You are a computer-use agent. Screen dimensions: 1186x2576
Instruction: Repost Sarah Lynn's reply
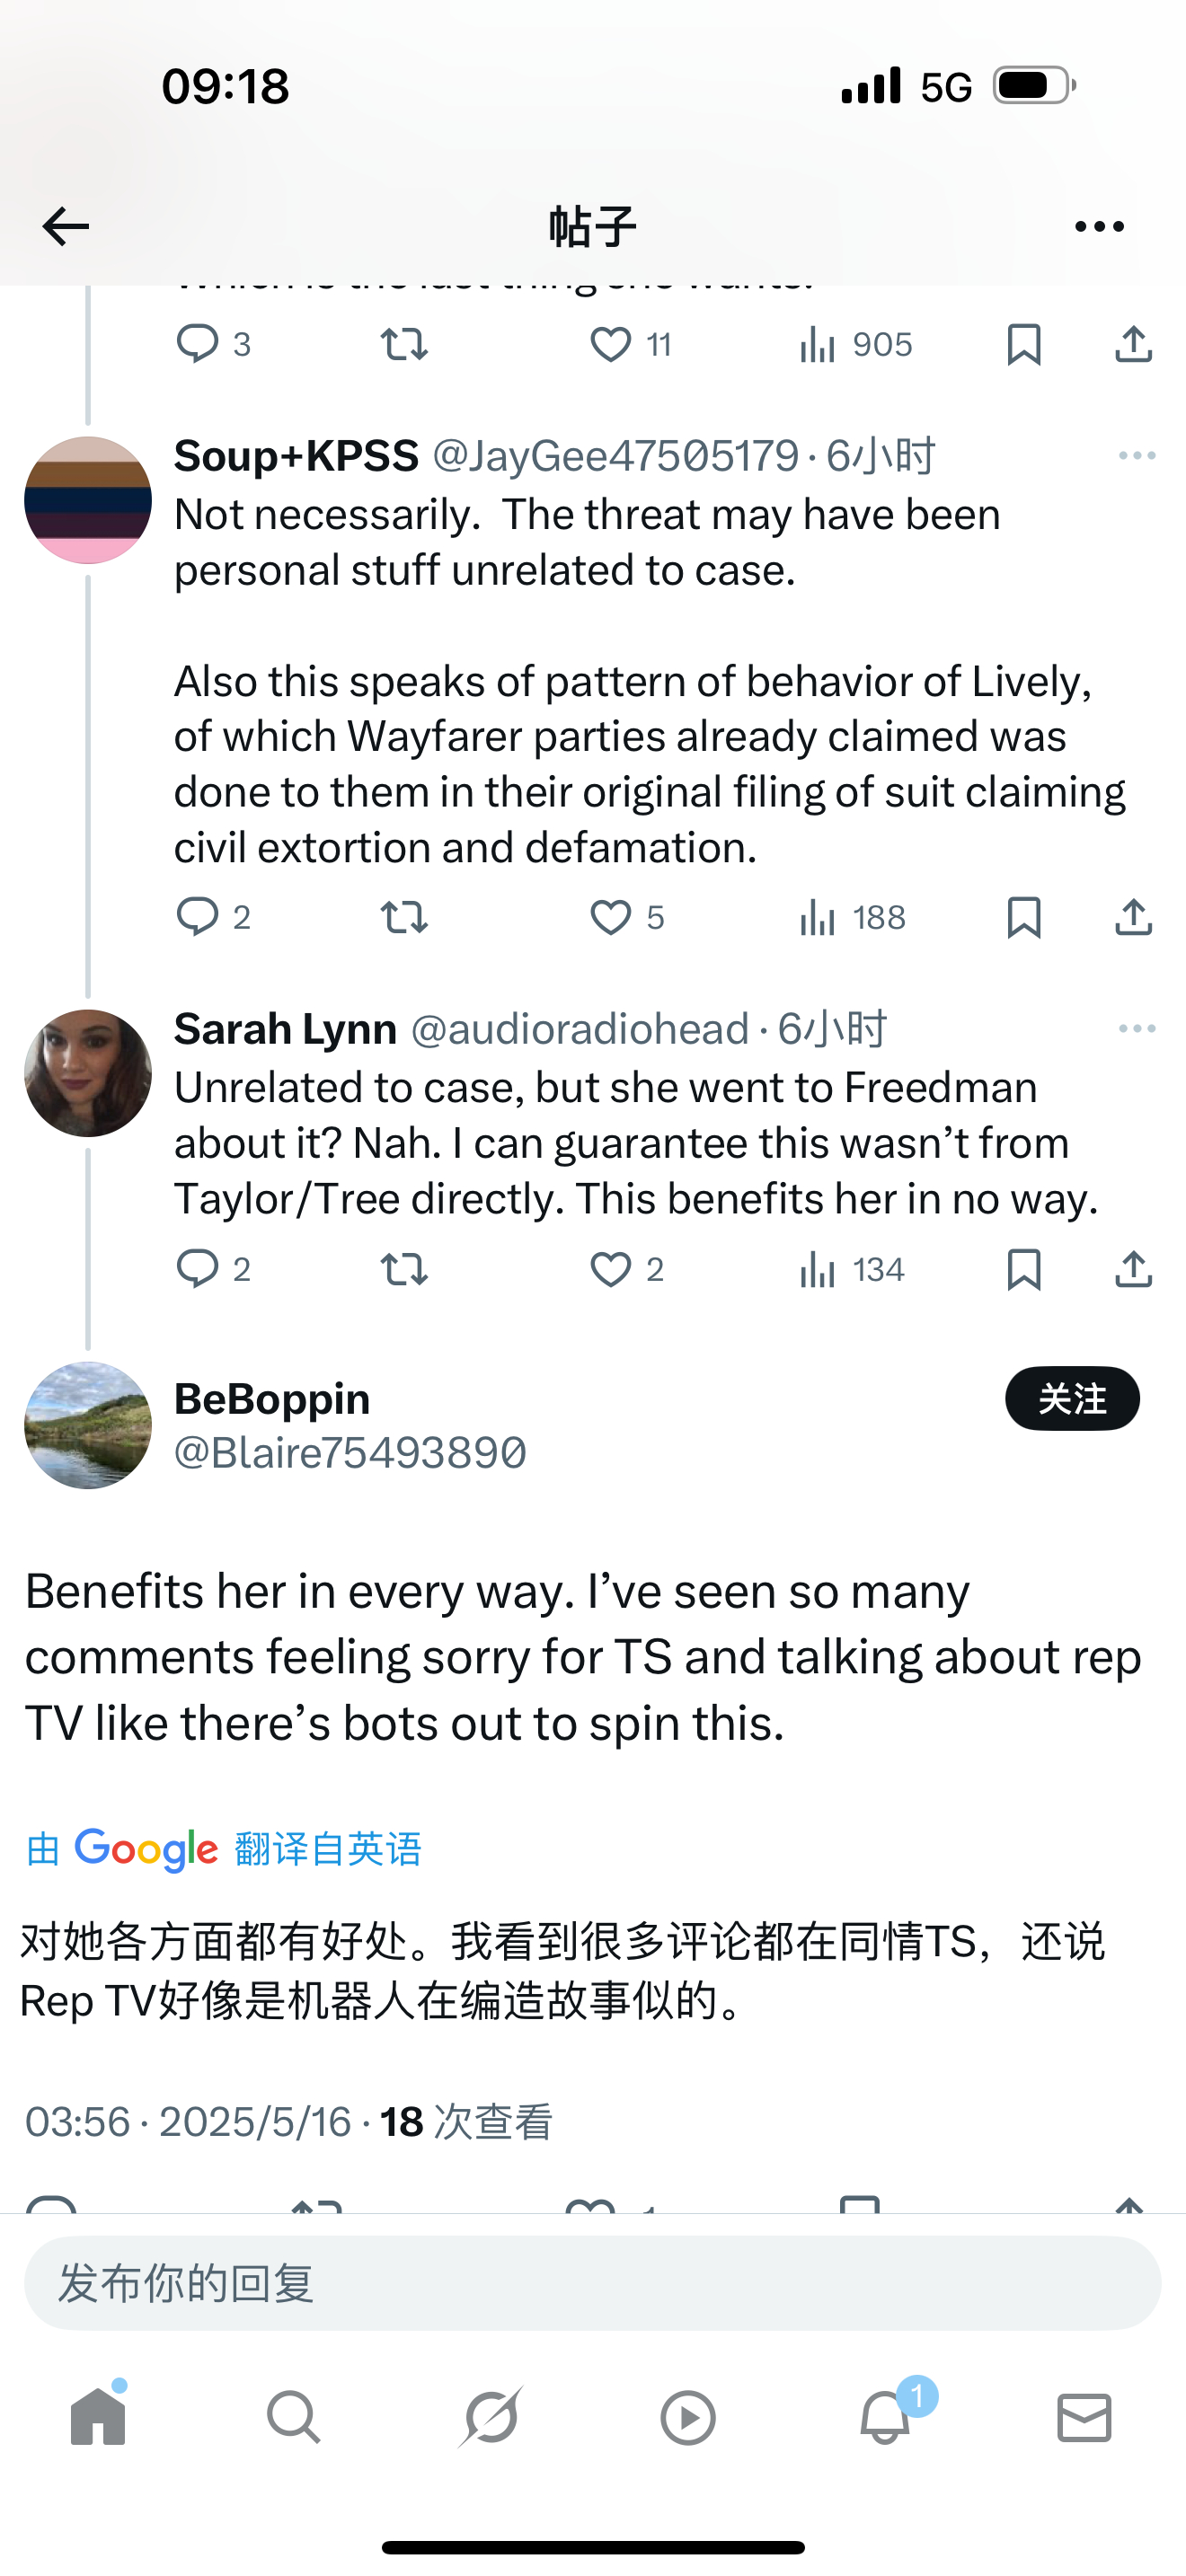click(404, 1269)
